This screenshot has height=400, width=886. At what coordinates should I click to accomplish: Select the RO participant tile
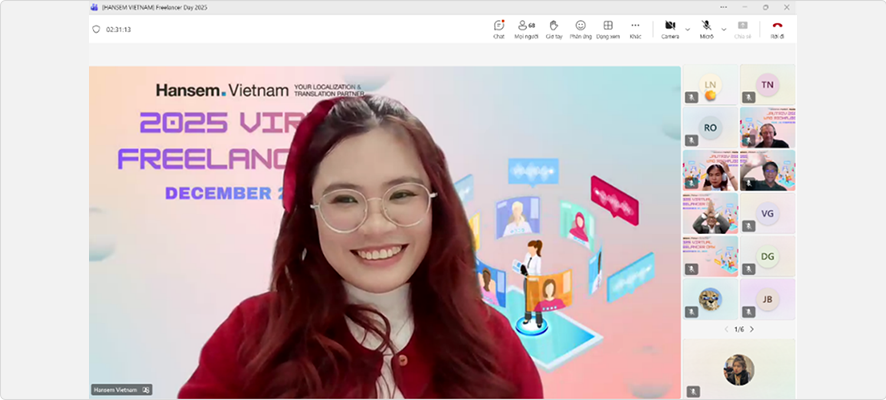point(710,127)
